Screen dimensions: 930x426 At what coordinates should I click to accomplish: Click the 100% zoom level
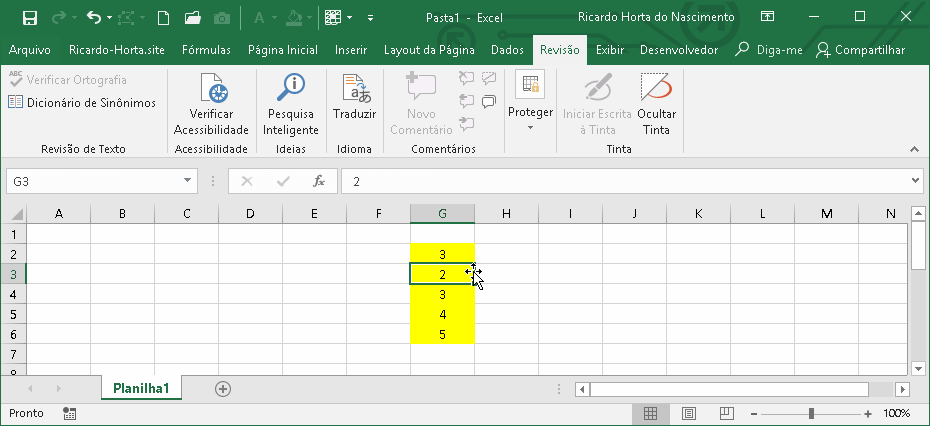(897, 414)
